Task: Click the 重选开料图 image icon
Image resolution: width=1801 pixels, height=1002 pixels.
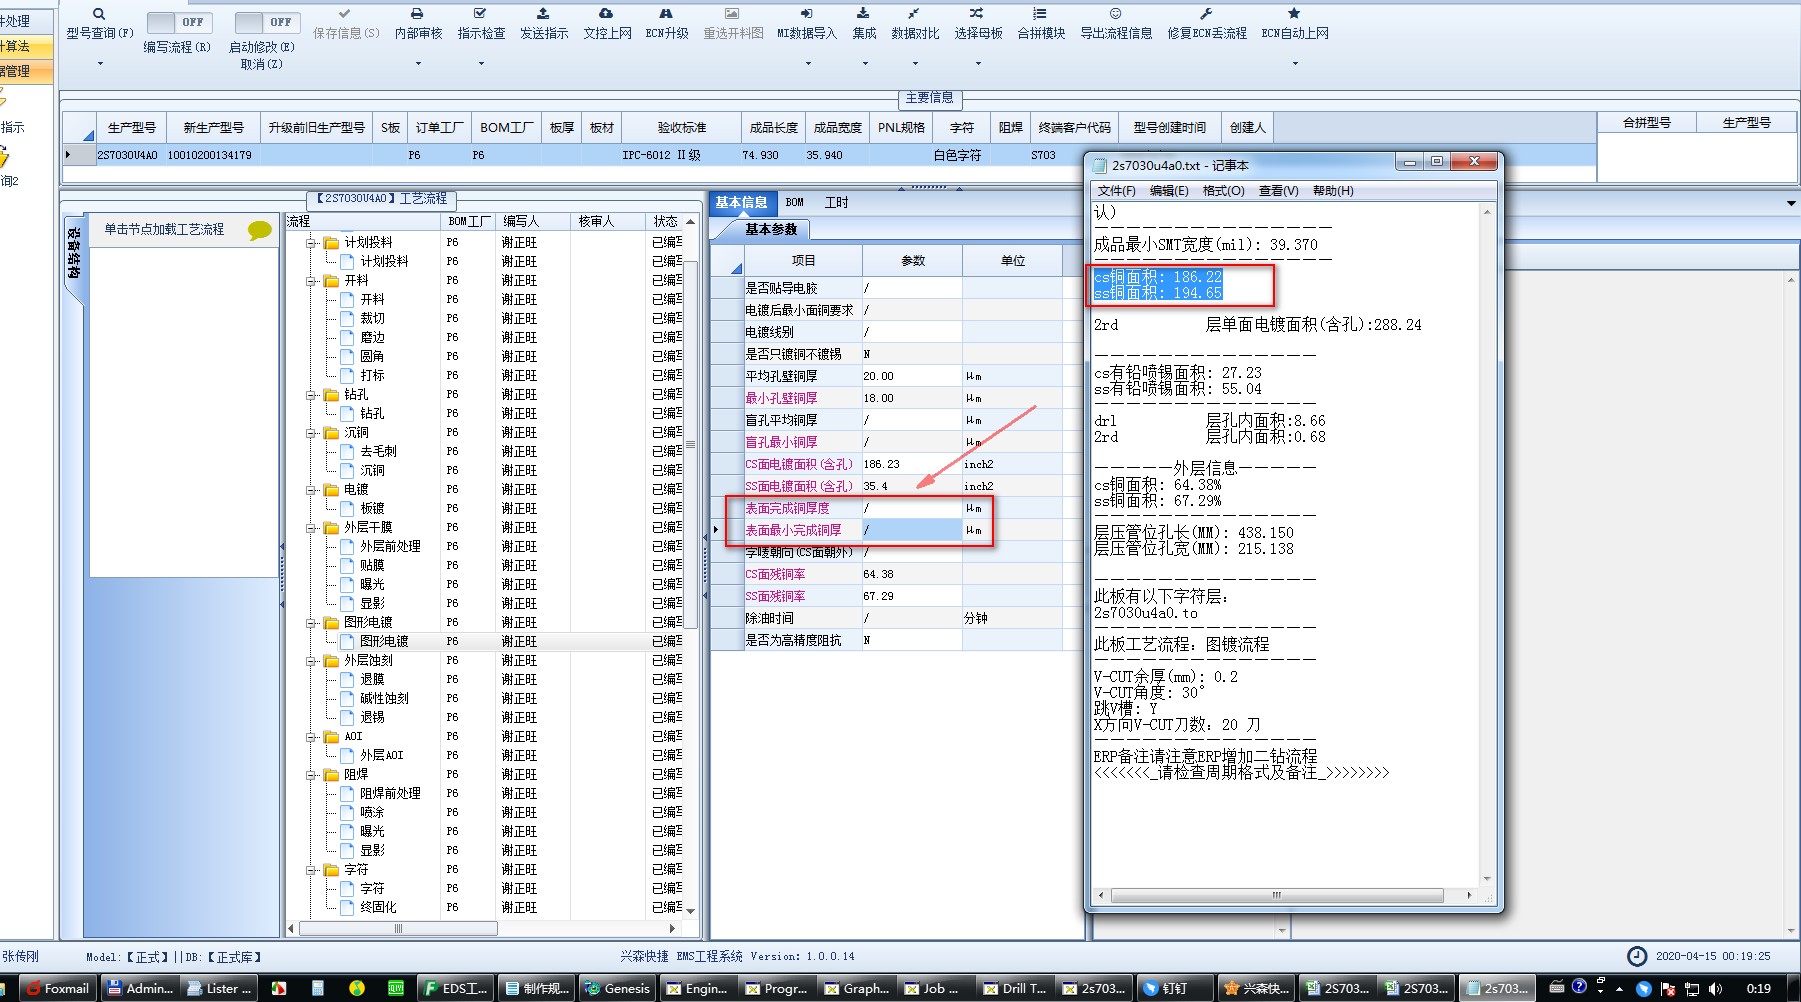Action: [x=732, y=14]
